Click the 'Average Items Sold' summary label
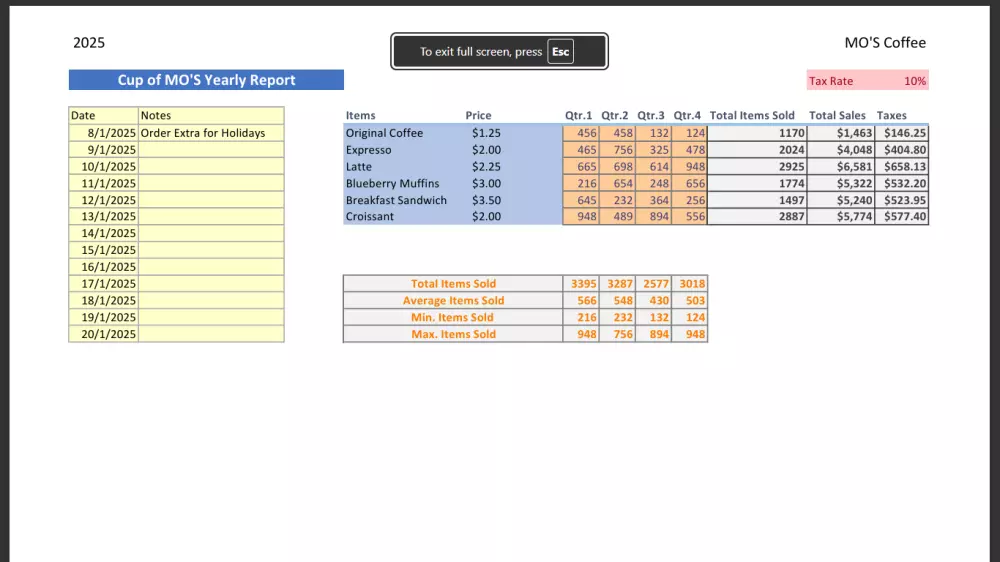The width and height of the screenshot is (1000, 562). 453,300
